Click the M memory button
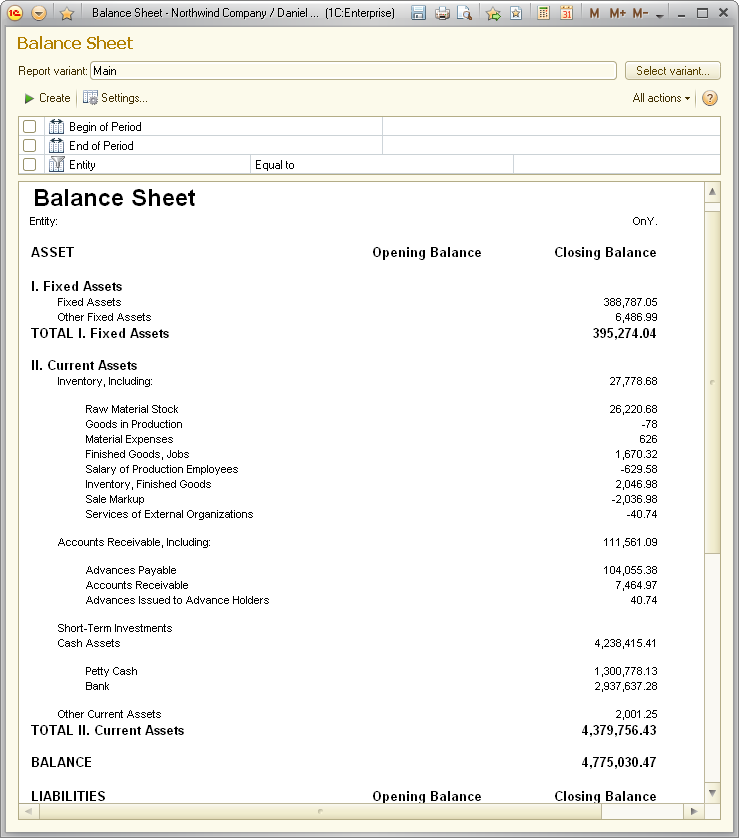 click(594, 13)
